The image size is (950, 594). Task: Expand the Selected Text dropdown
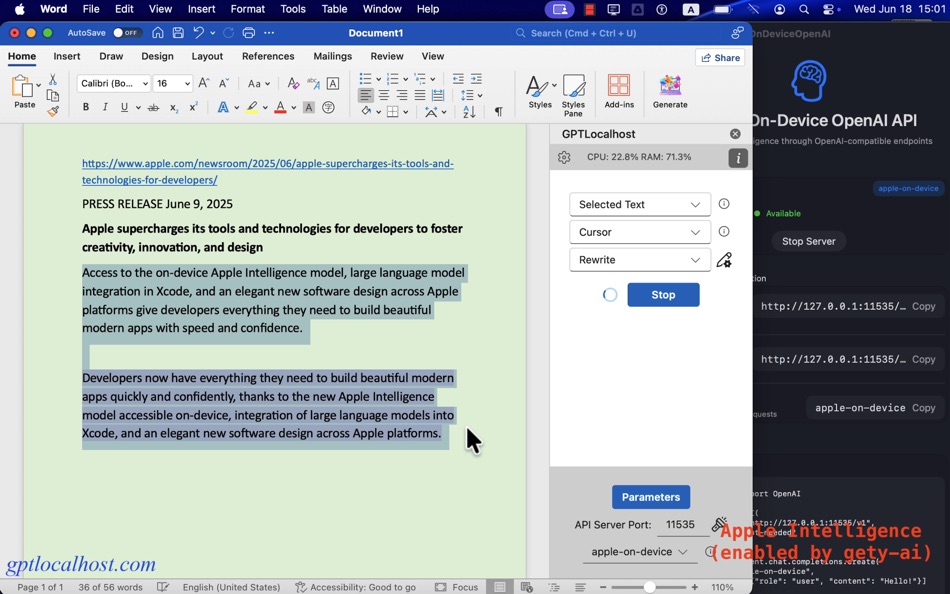pyautogui.click(x=640, y=204)
